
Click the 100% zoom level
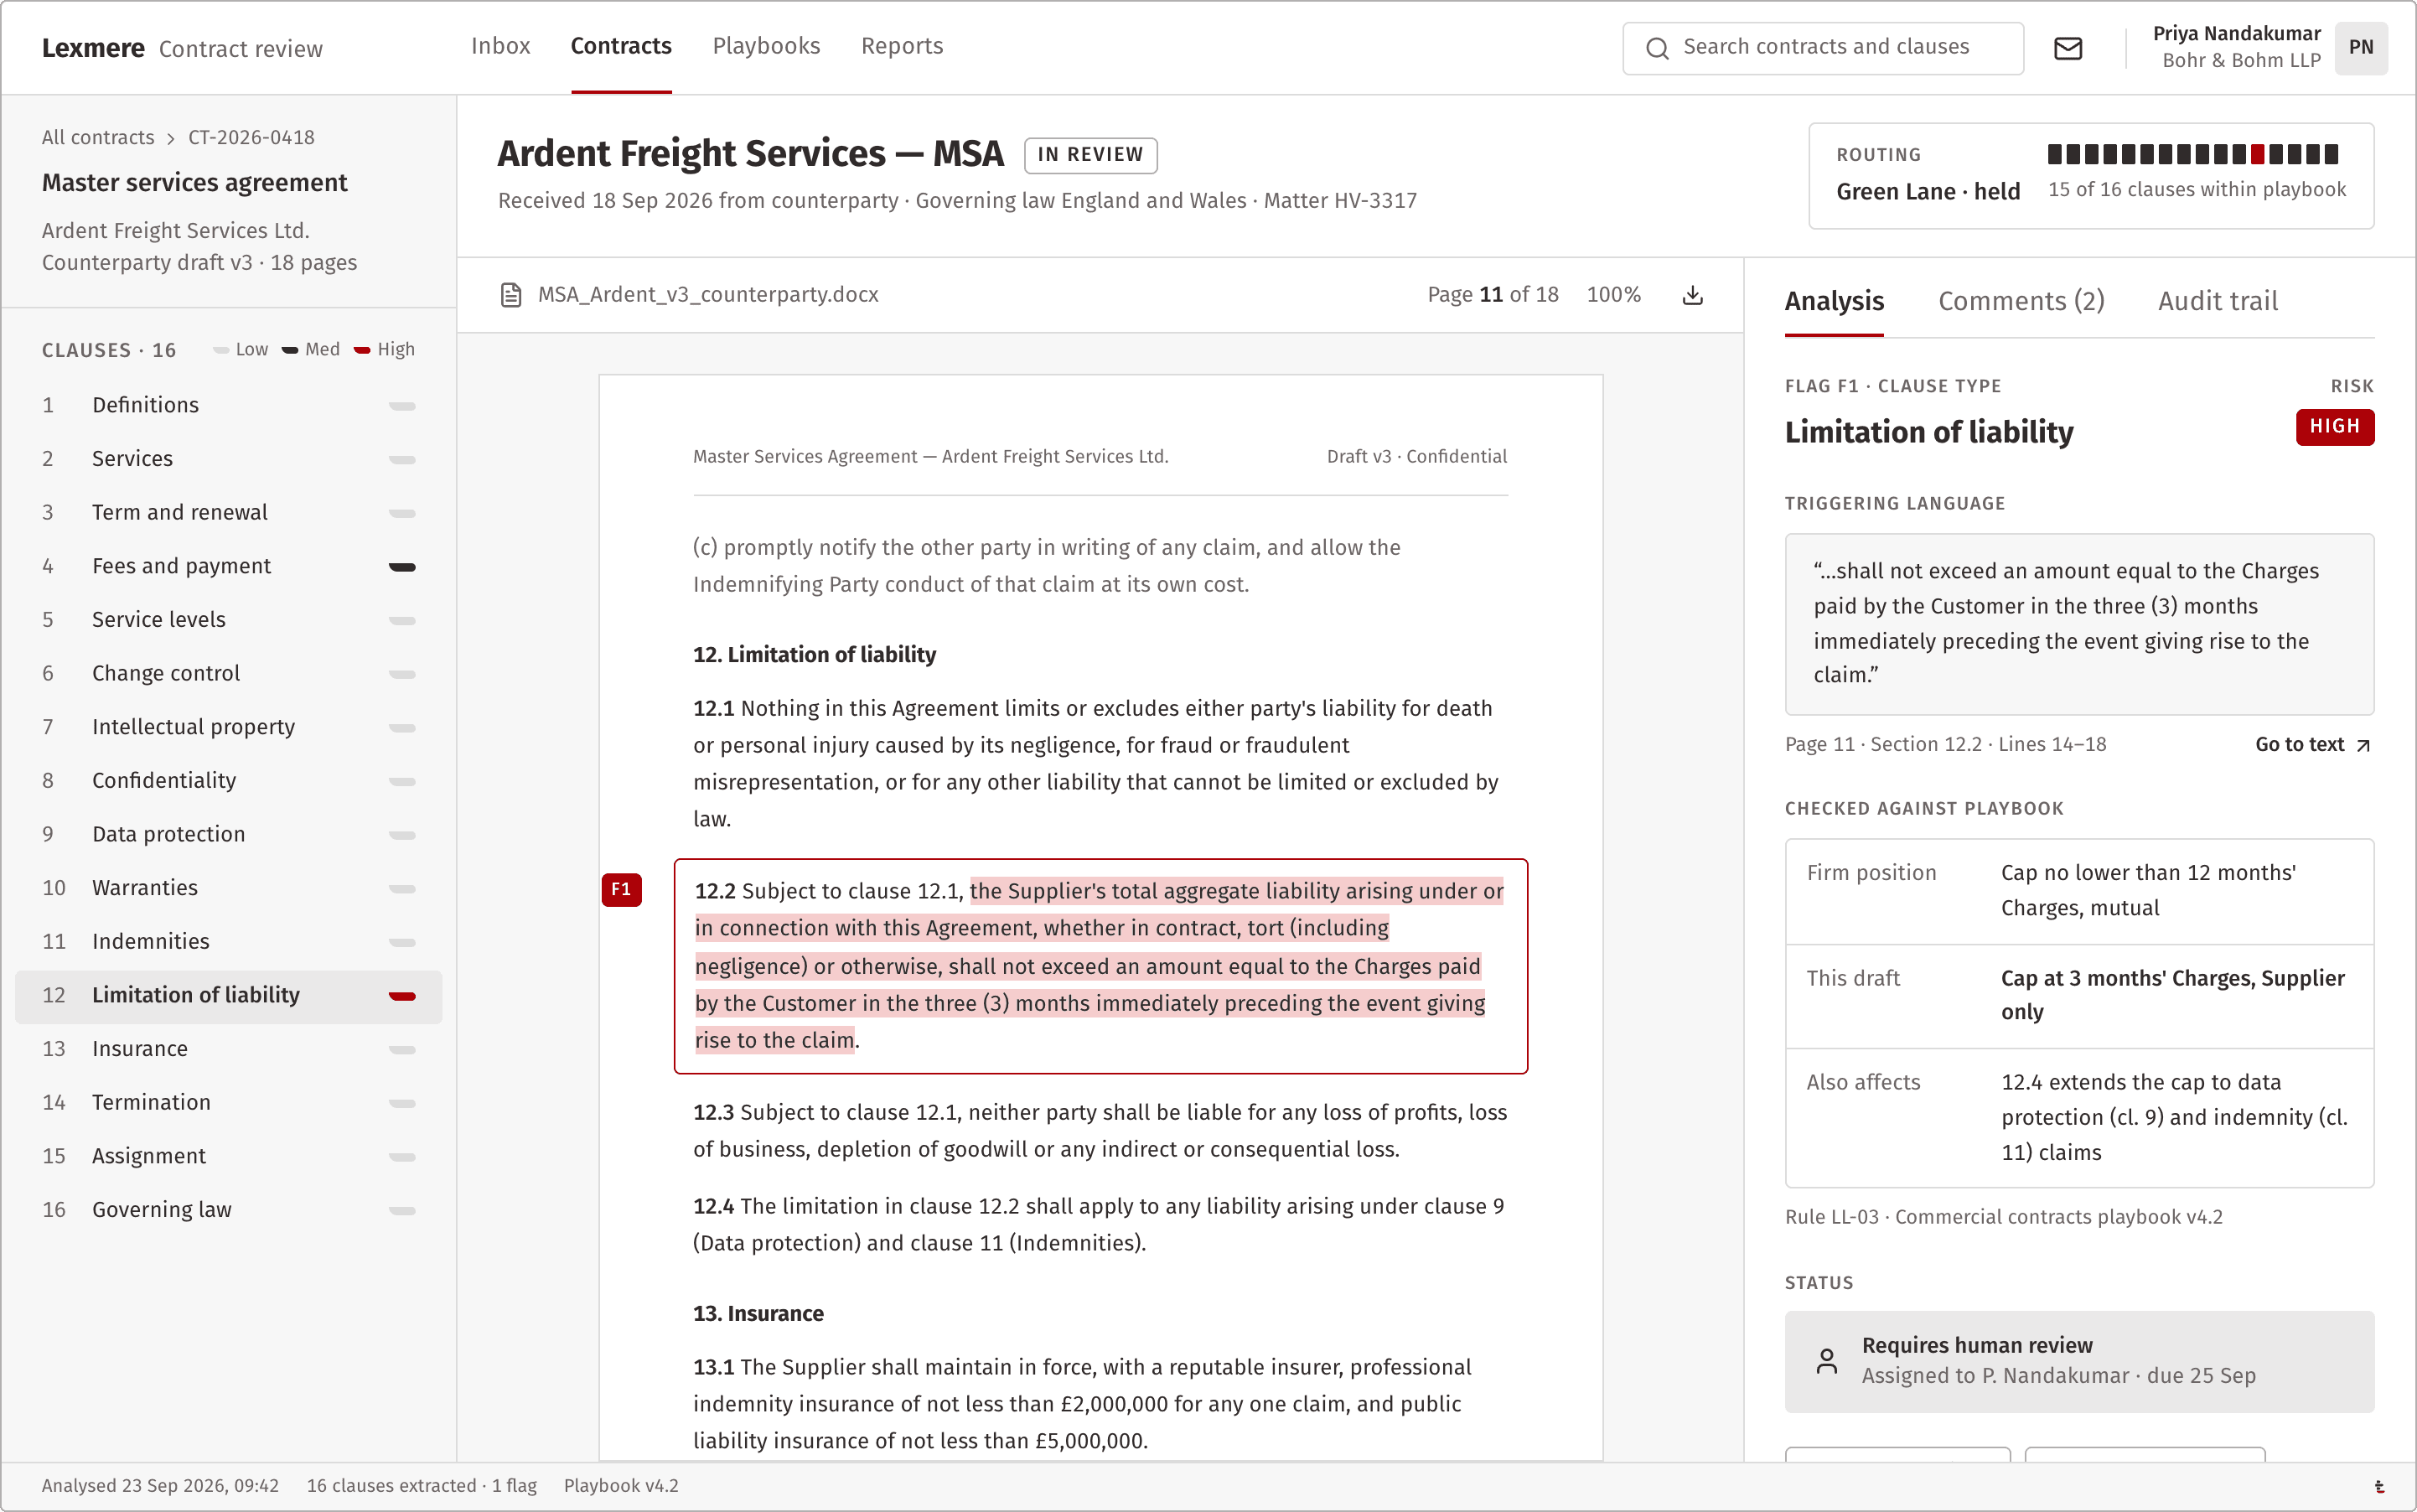[x=1613, y=295]
